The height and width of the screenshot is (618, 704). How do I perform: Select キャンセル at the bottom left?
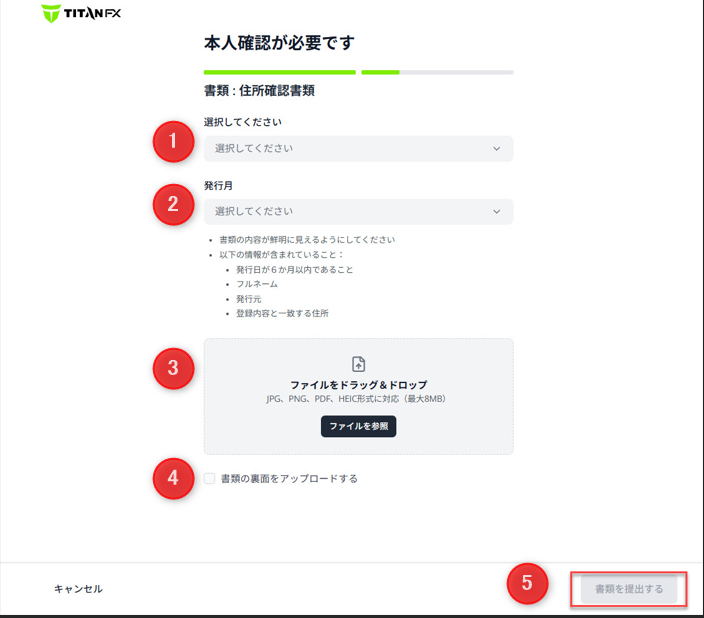click(x=78, y=589)
